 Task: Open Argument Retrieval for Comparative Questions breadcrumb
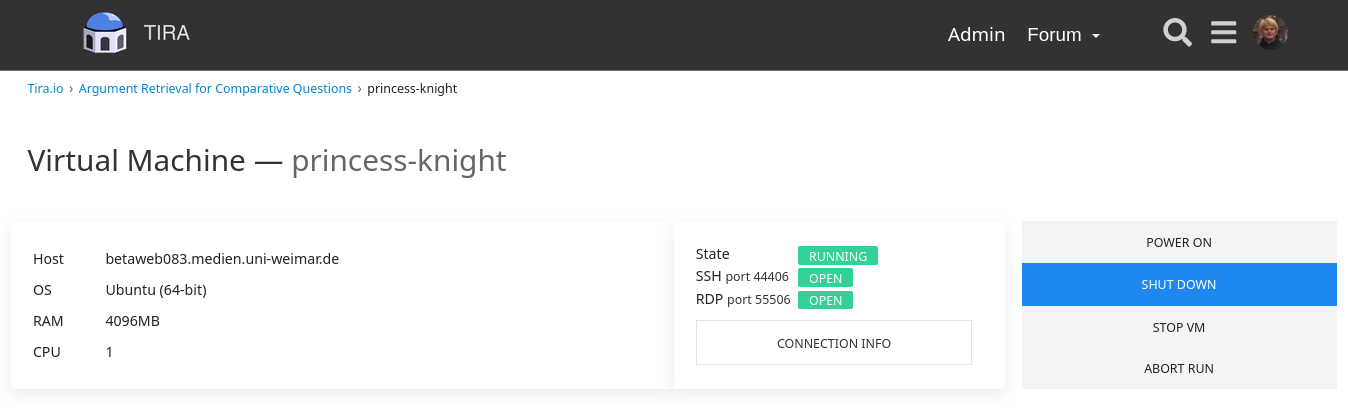(x=215, y=88)
